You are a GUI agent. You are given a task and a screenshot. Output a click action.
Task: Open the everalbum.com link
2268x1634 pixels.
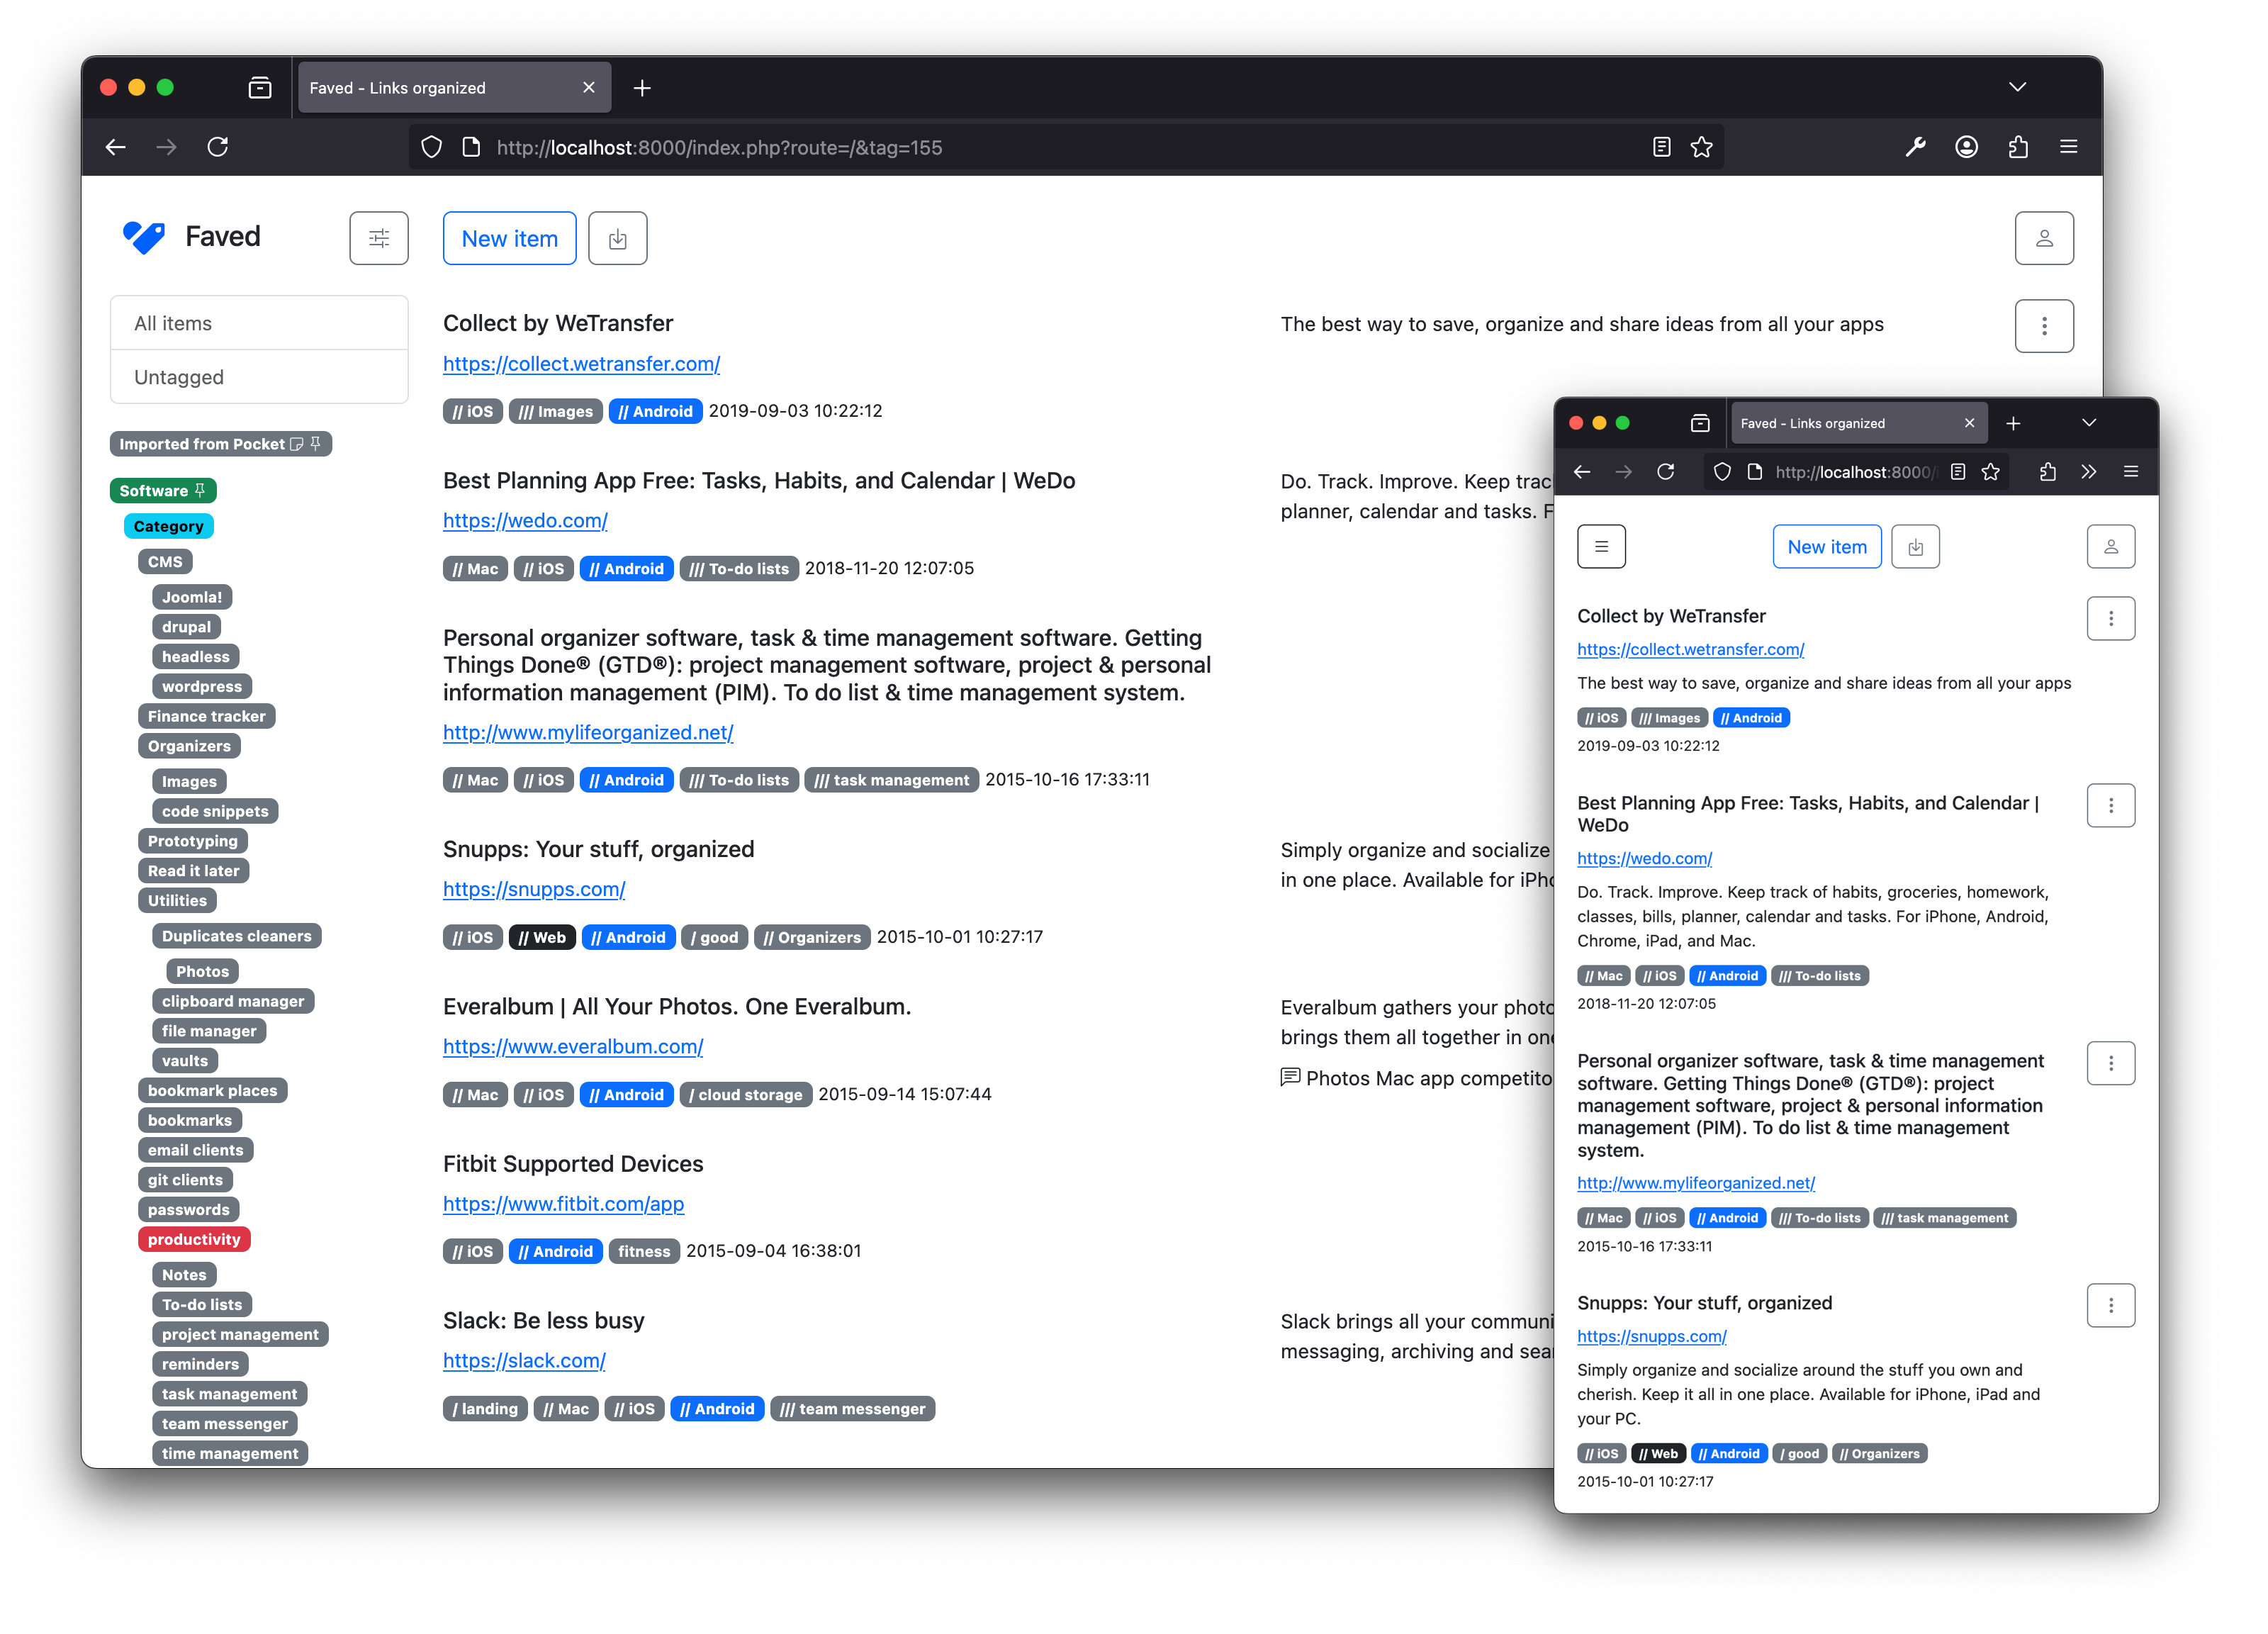coord(573,1047)
